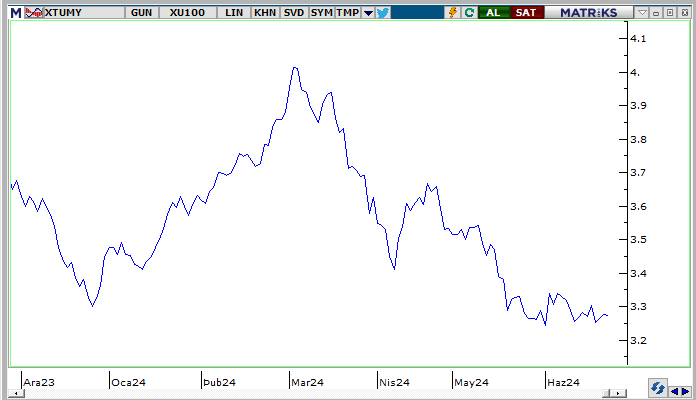Click the last point of the price line
This screenshot has height=400, width=696.
[607, 315]
